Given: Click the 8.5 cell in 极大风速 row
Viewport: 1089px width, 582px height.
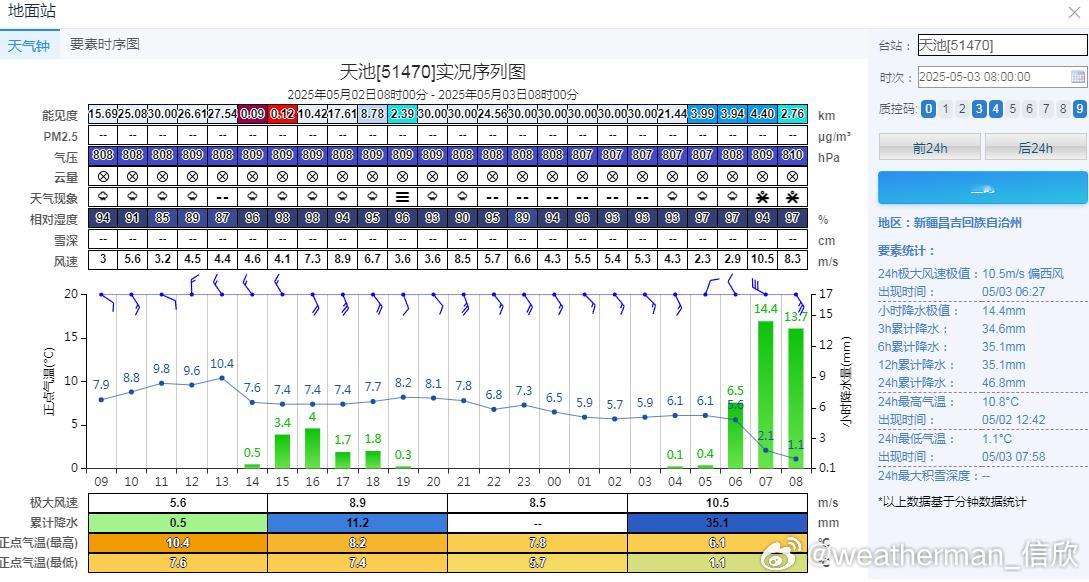Looking at the screenshot, I should [538, 503].
